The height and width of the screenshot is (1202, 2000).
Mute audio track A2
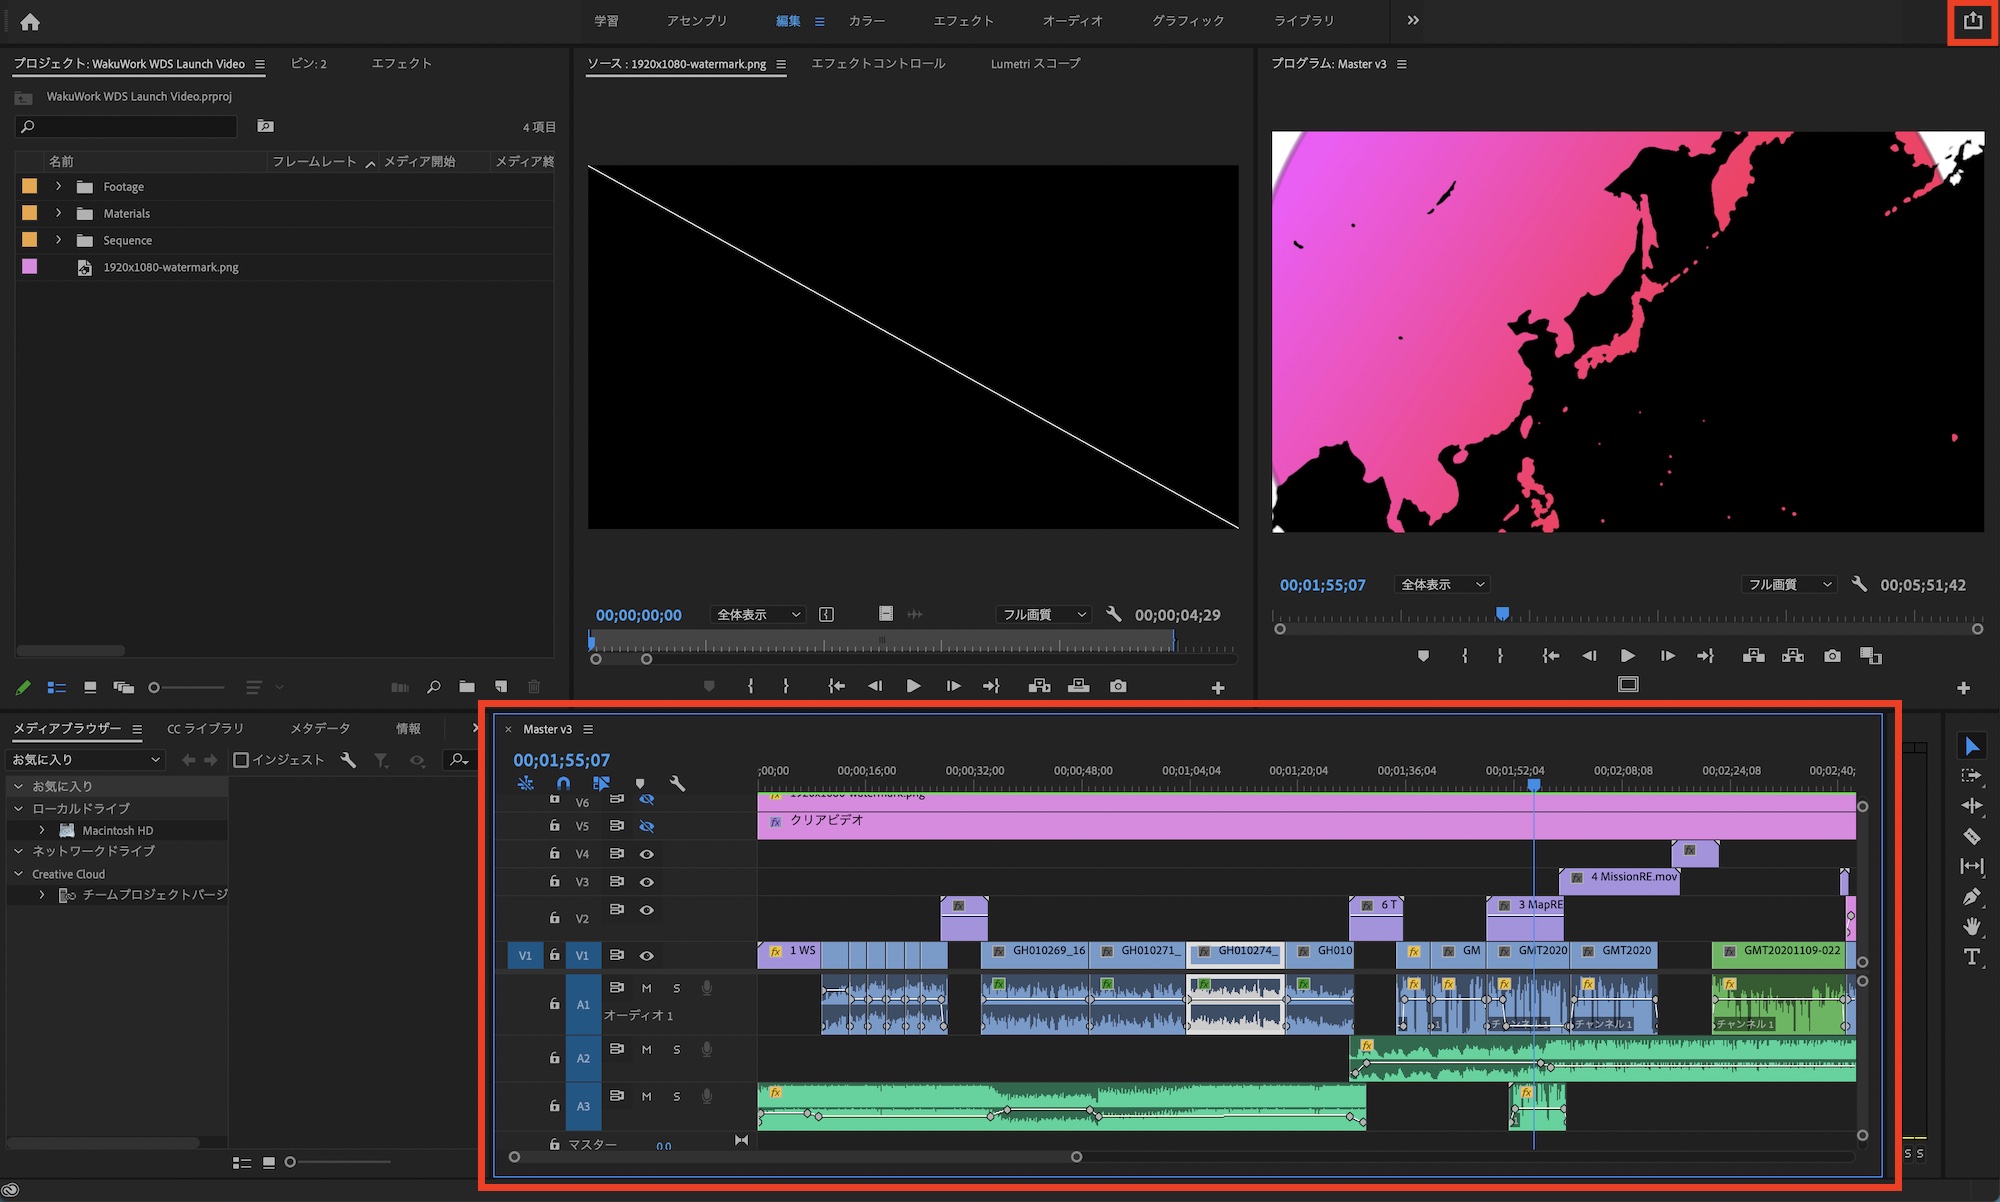click(647, 1049)
